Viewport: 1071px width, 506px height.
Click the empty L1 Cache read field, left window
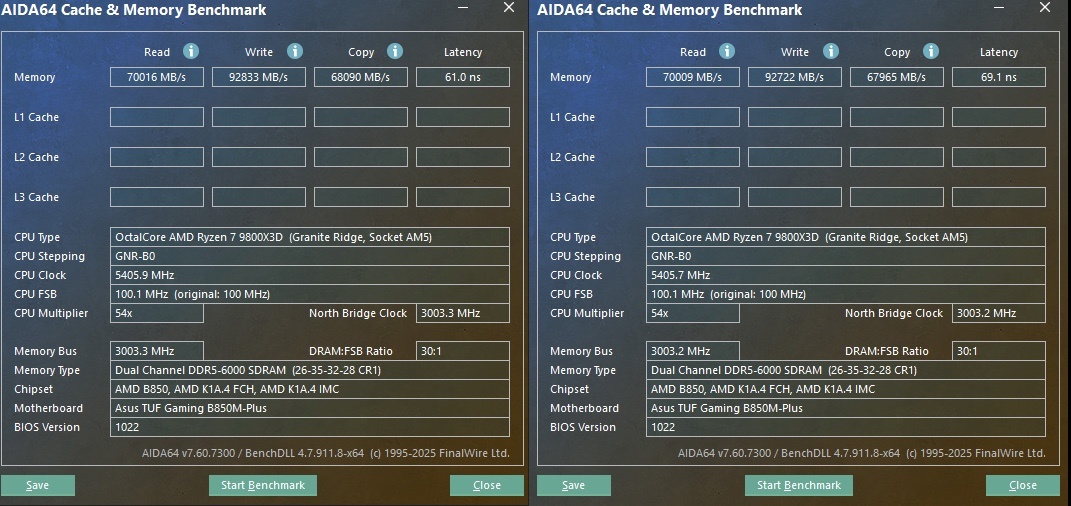coord(157,117)
